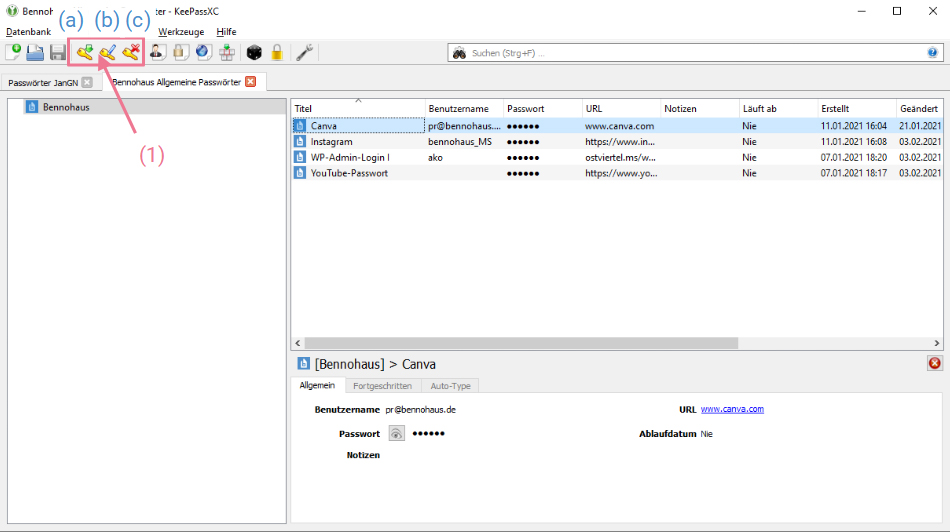Click the scrollbar right arrow
This screenshot has height=532, width=950.
click(937, 343)
